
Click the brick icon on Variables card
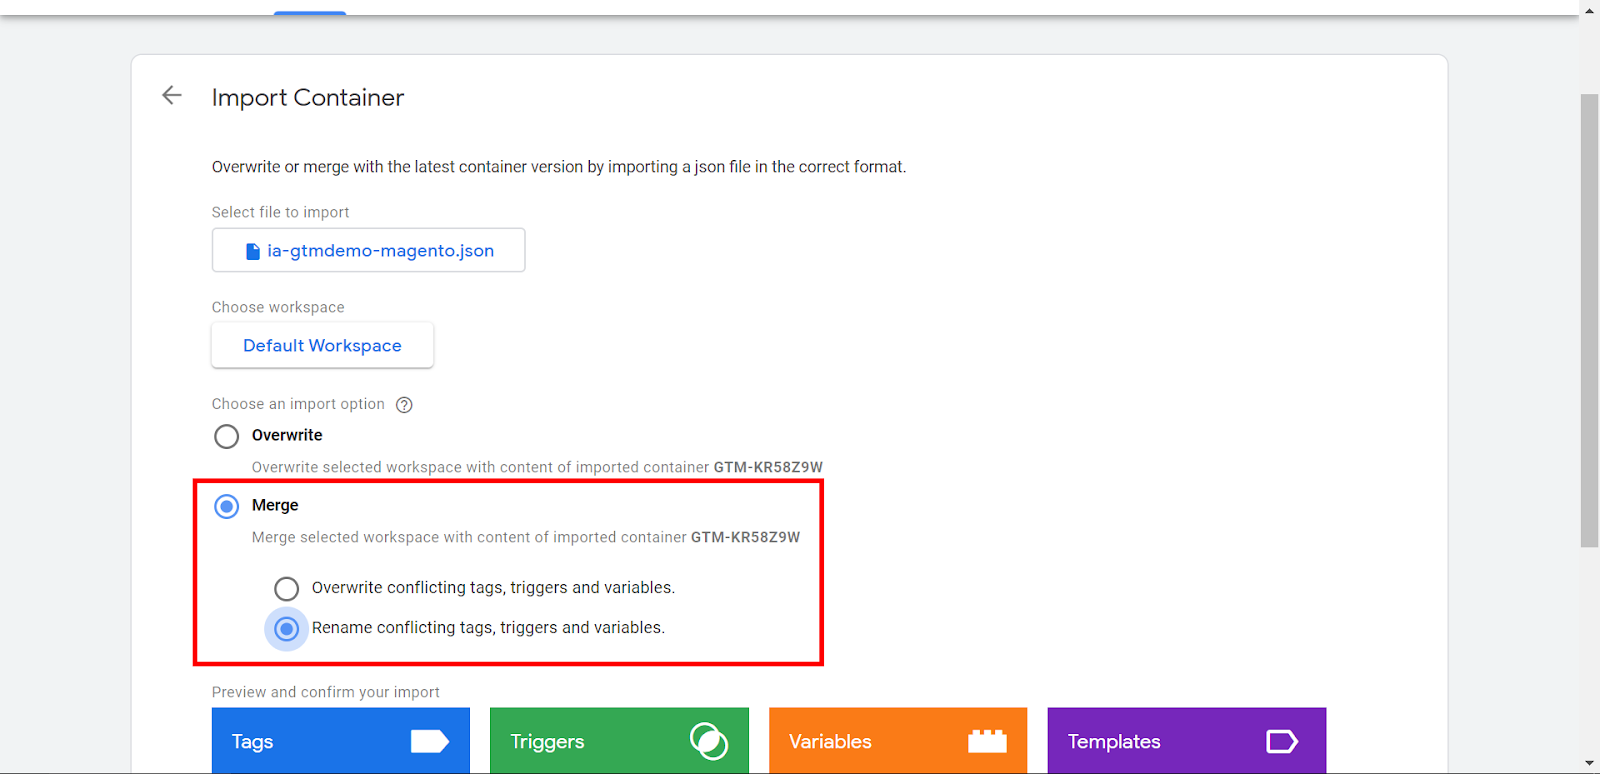tap(987, 741)
